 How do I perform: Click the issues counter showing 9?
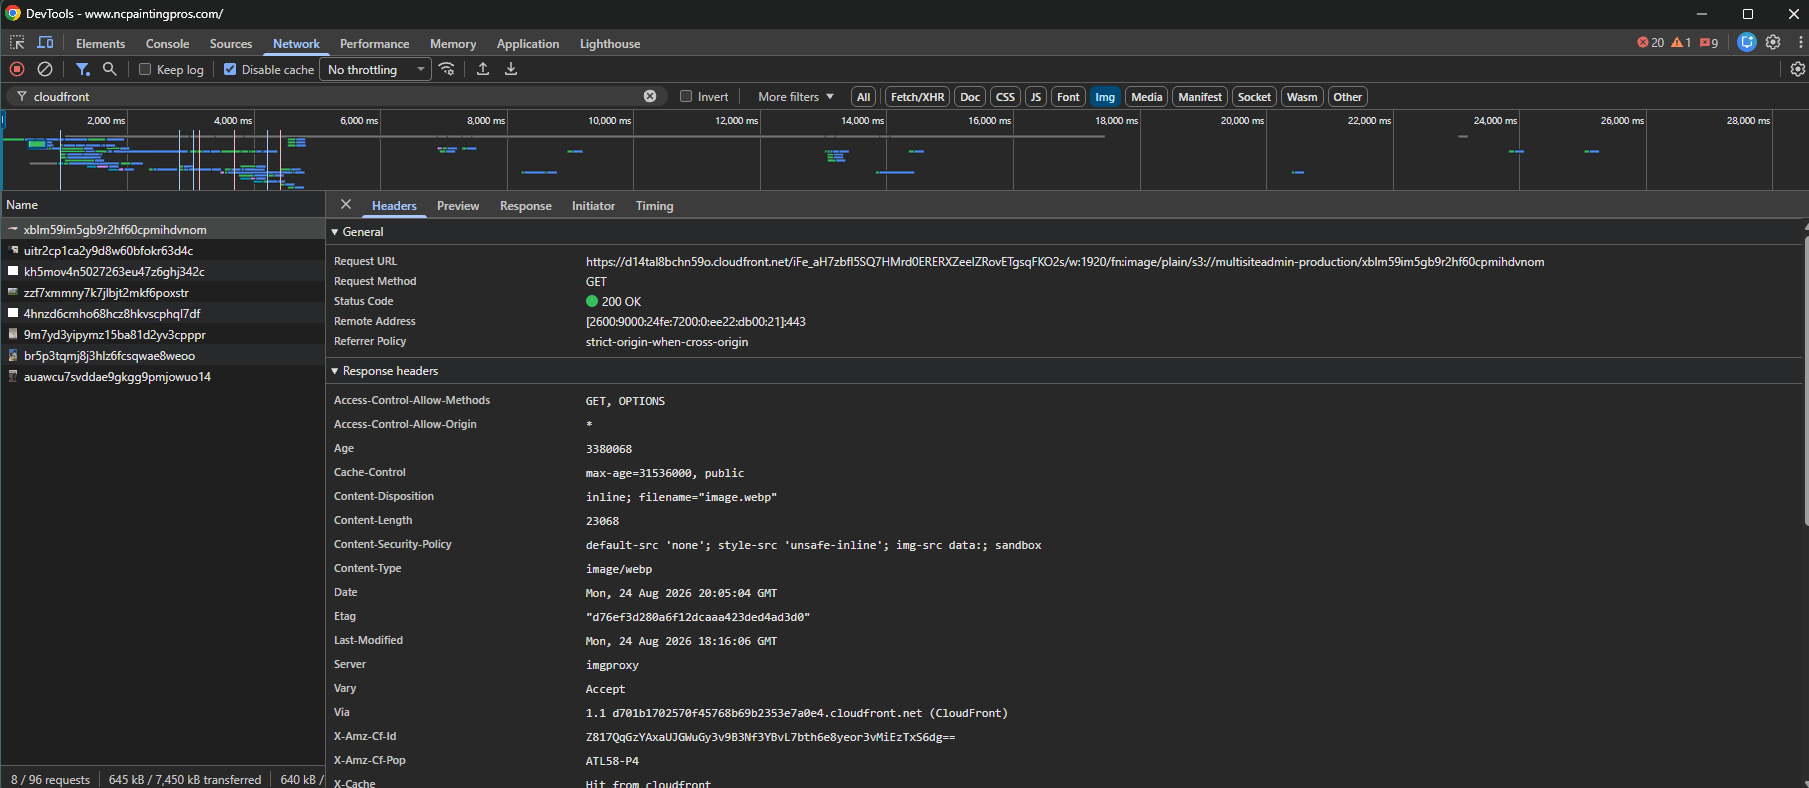[1709, 43]
